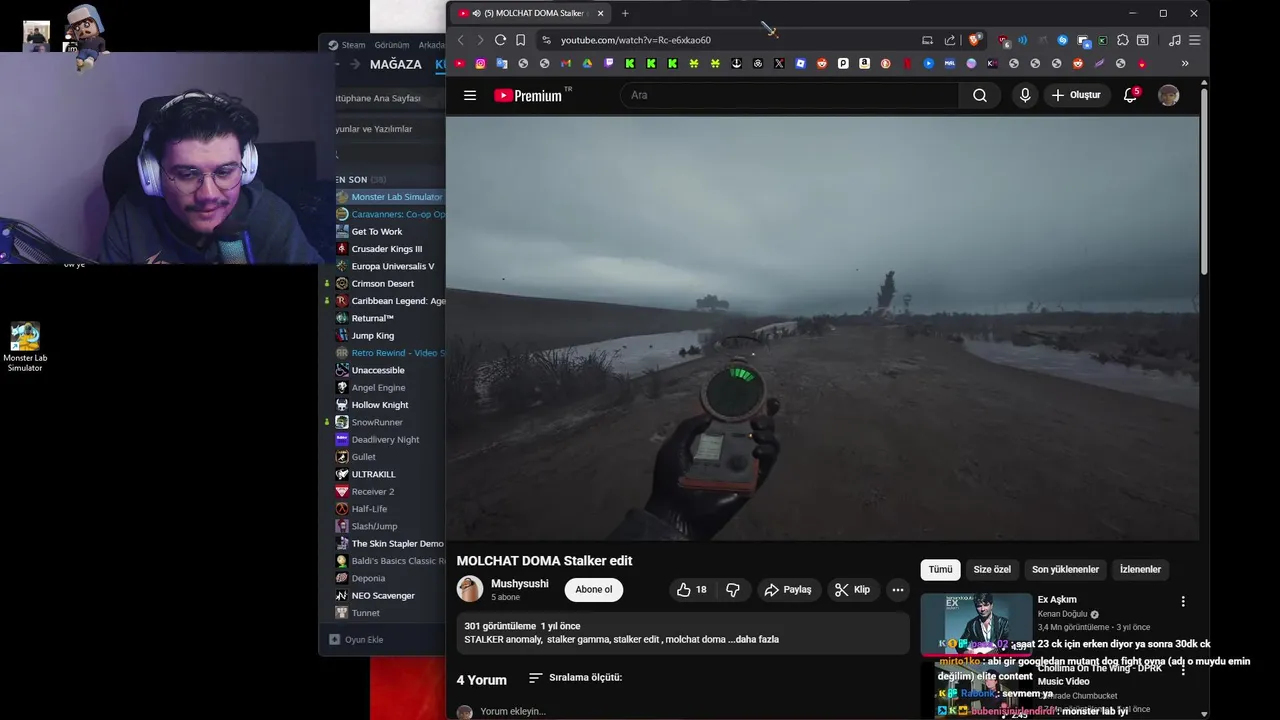Open the account avatar menu on YouTube
1280x720 pixels.
(1168, 95)
